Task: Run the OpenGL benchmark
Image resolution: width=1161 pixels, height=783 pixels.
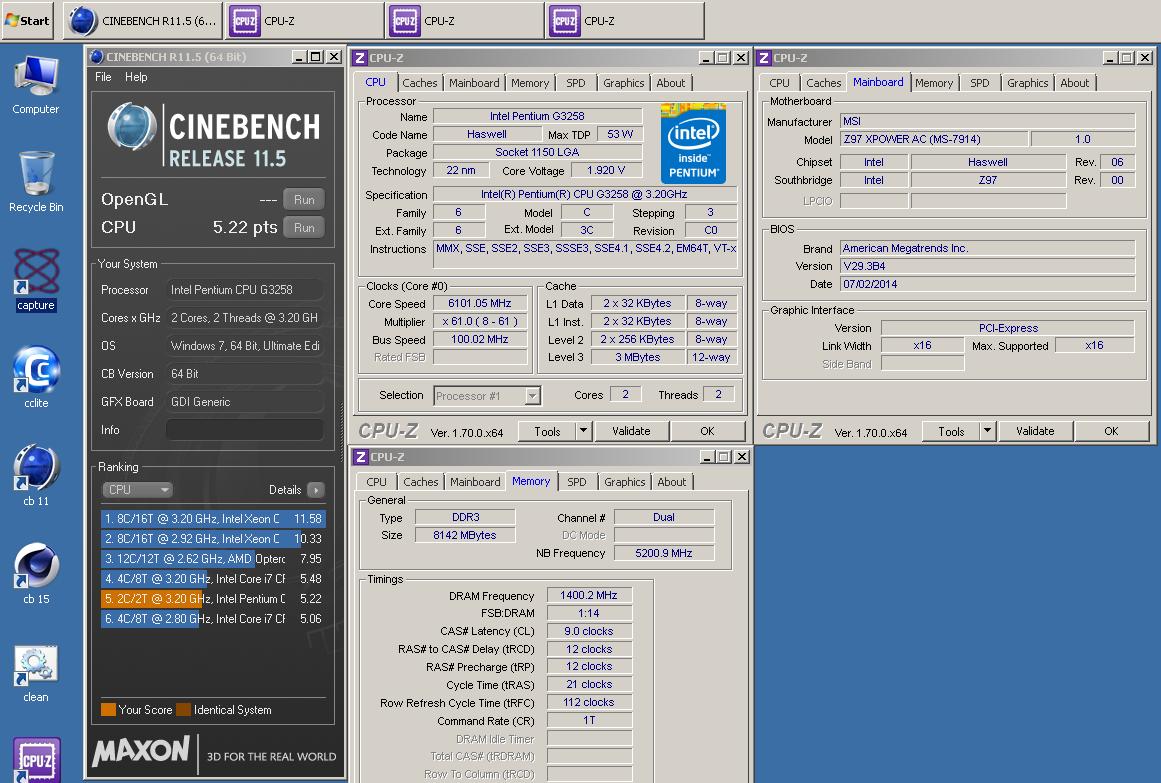Action: (x=304, y=199)
